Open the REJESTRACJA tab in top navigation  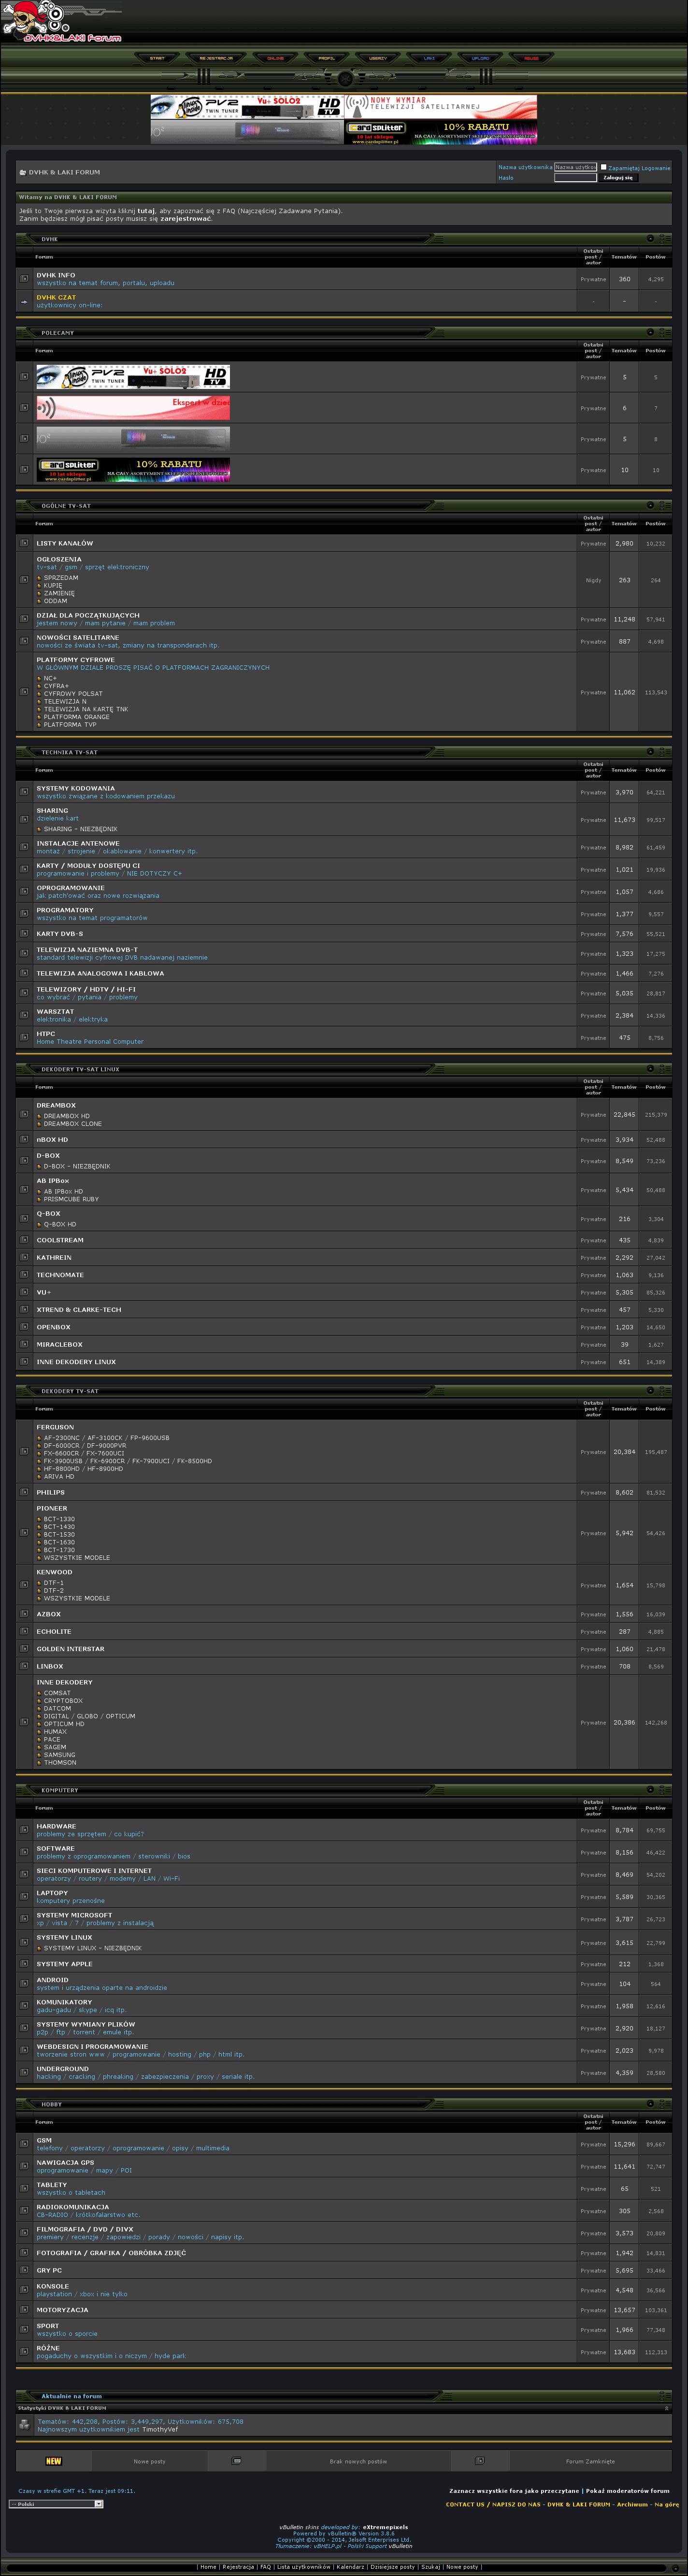coord(216,58)
